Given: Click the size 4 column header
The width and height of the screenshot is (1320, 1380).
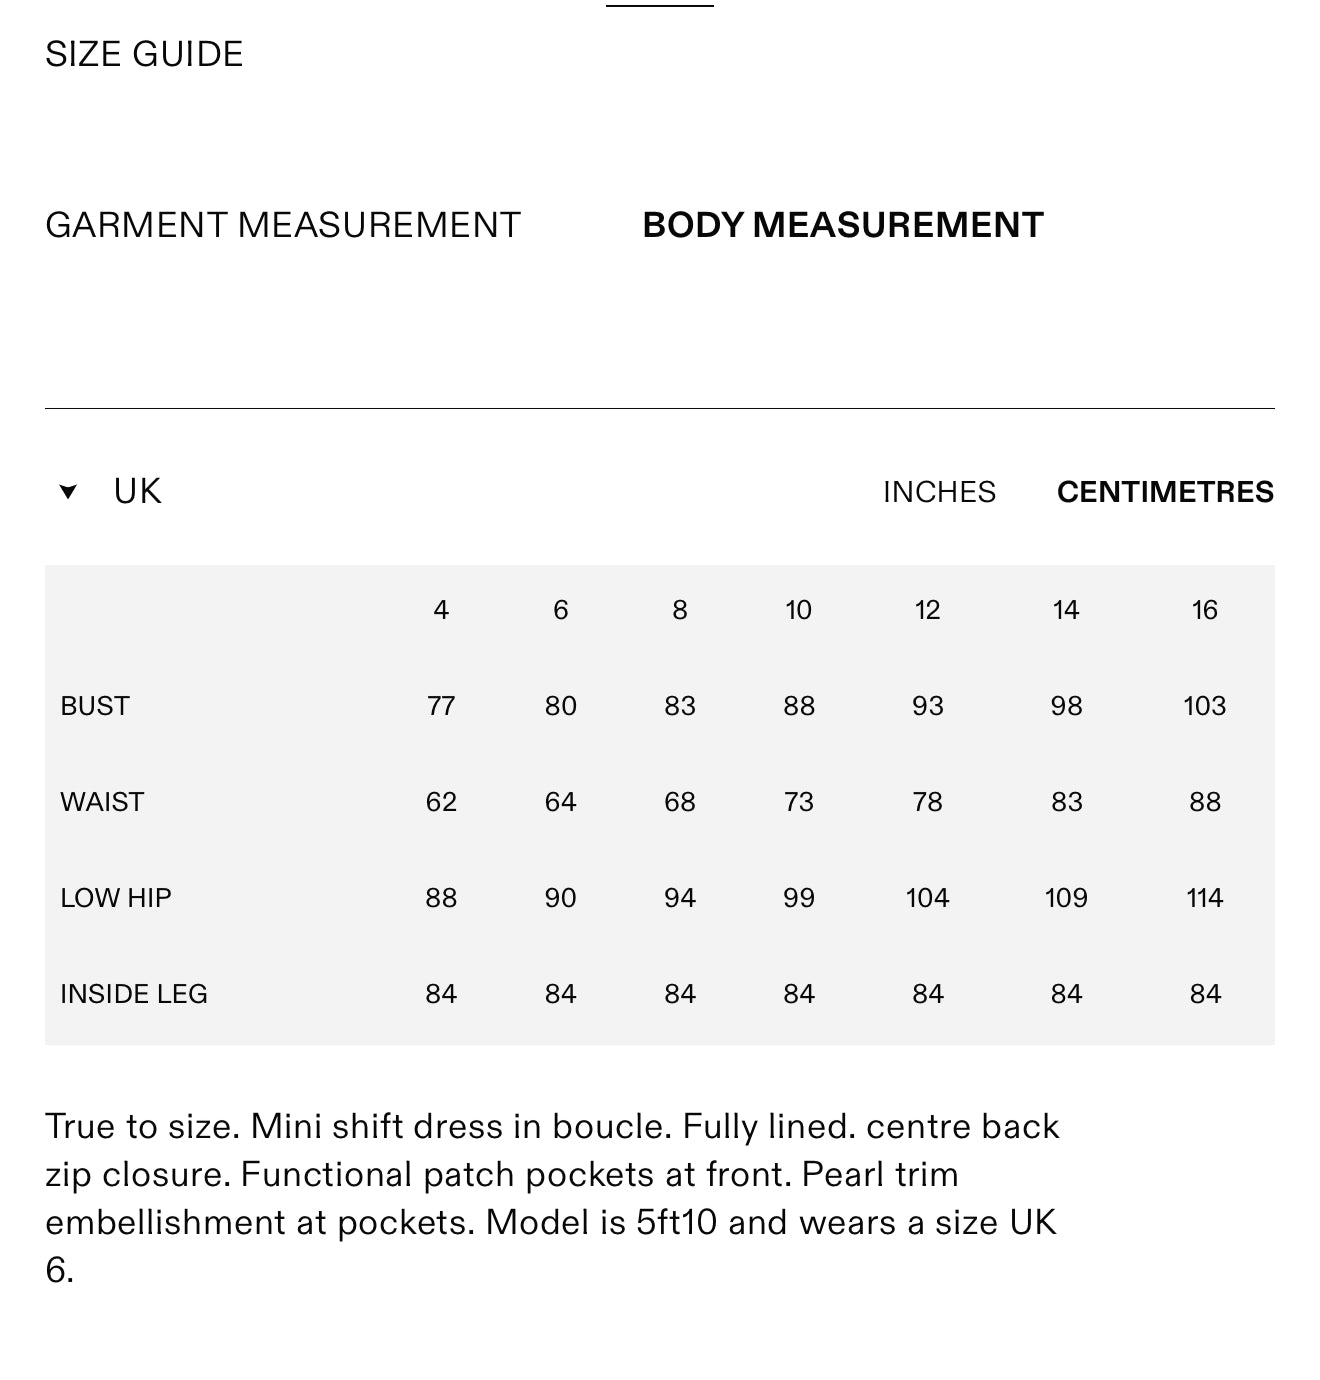Looking at the screenshot, I should pyautogui.click(x=441, y=610).
